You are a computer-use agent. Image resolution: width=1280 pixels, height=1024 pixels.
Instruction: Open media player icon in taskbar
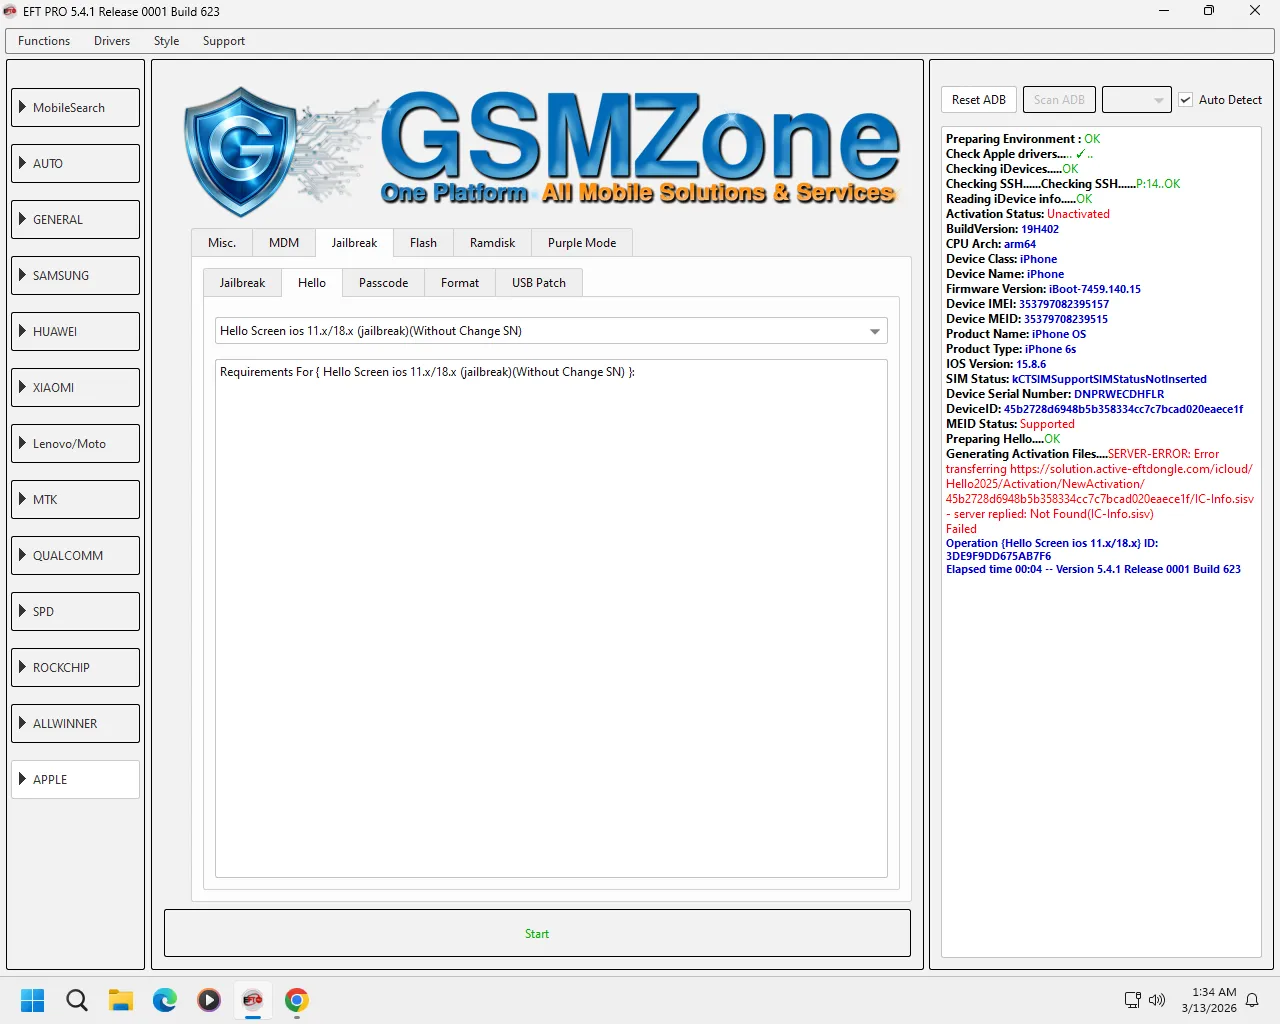[x=209, y=1000]
